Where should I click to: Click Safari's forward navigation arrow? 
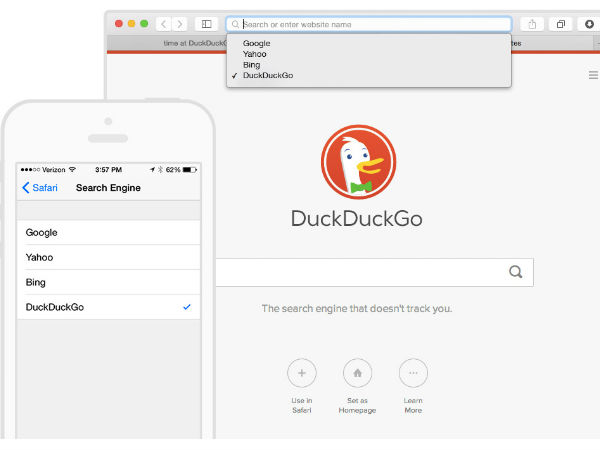(x=179, y=24)
